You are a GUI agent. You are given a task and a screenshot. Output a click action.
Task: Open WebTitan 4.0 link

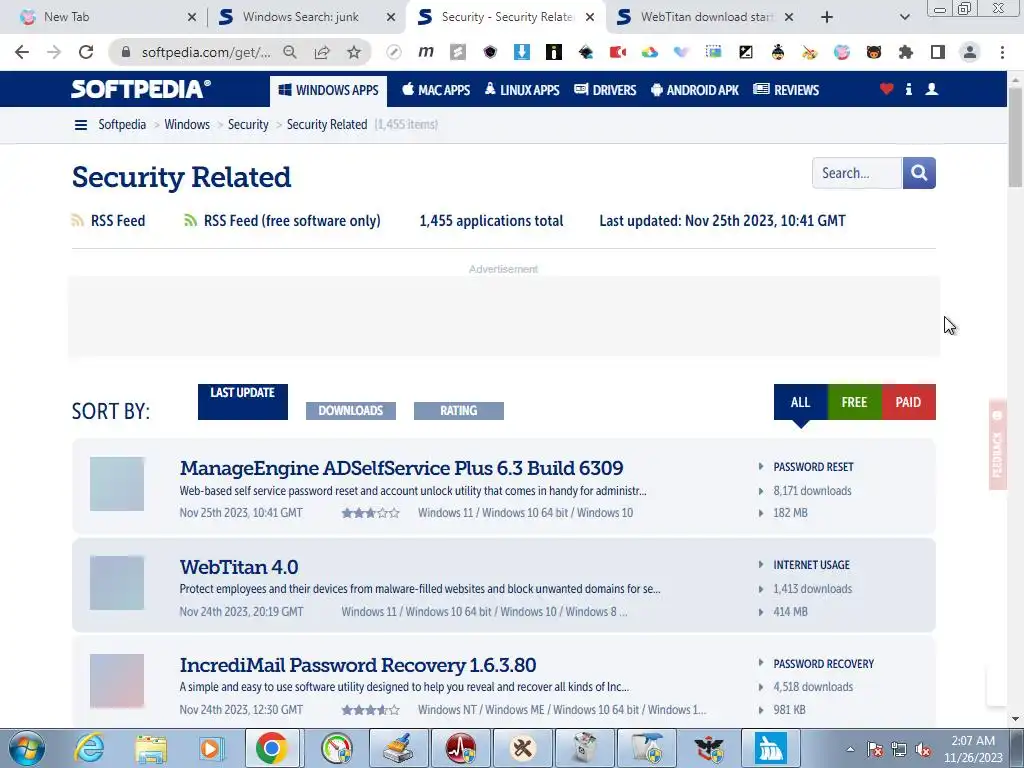click(x=239, y=567)
